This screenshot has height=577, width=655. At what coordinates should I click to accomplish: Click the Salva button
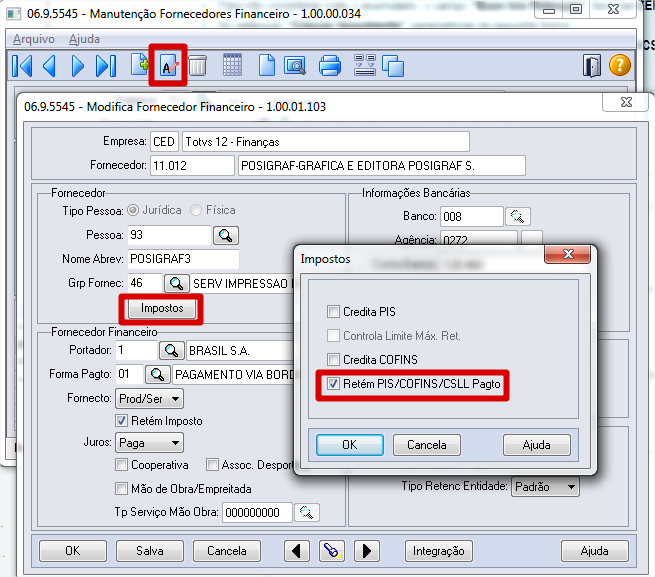click(150, 551)
